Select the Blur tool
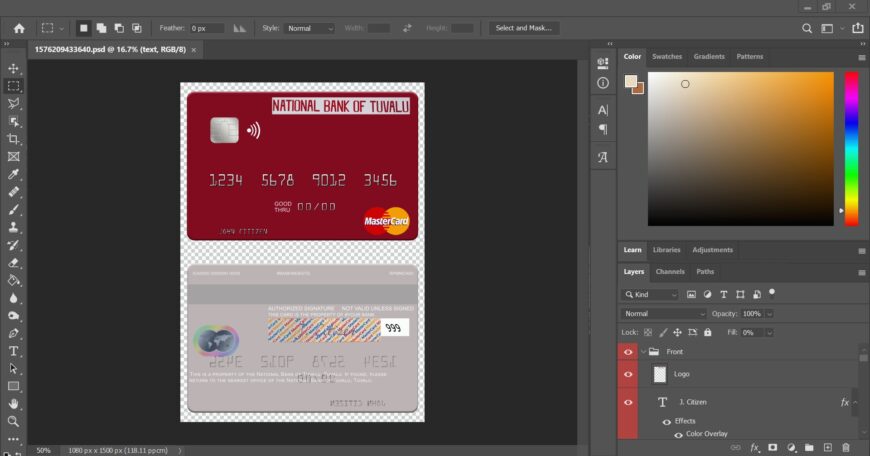 coord(13,298)
